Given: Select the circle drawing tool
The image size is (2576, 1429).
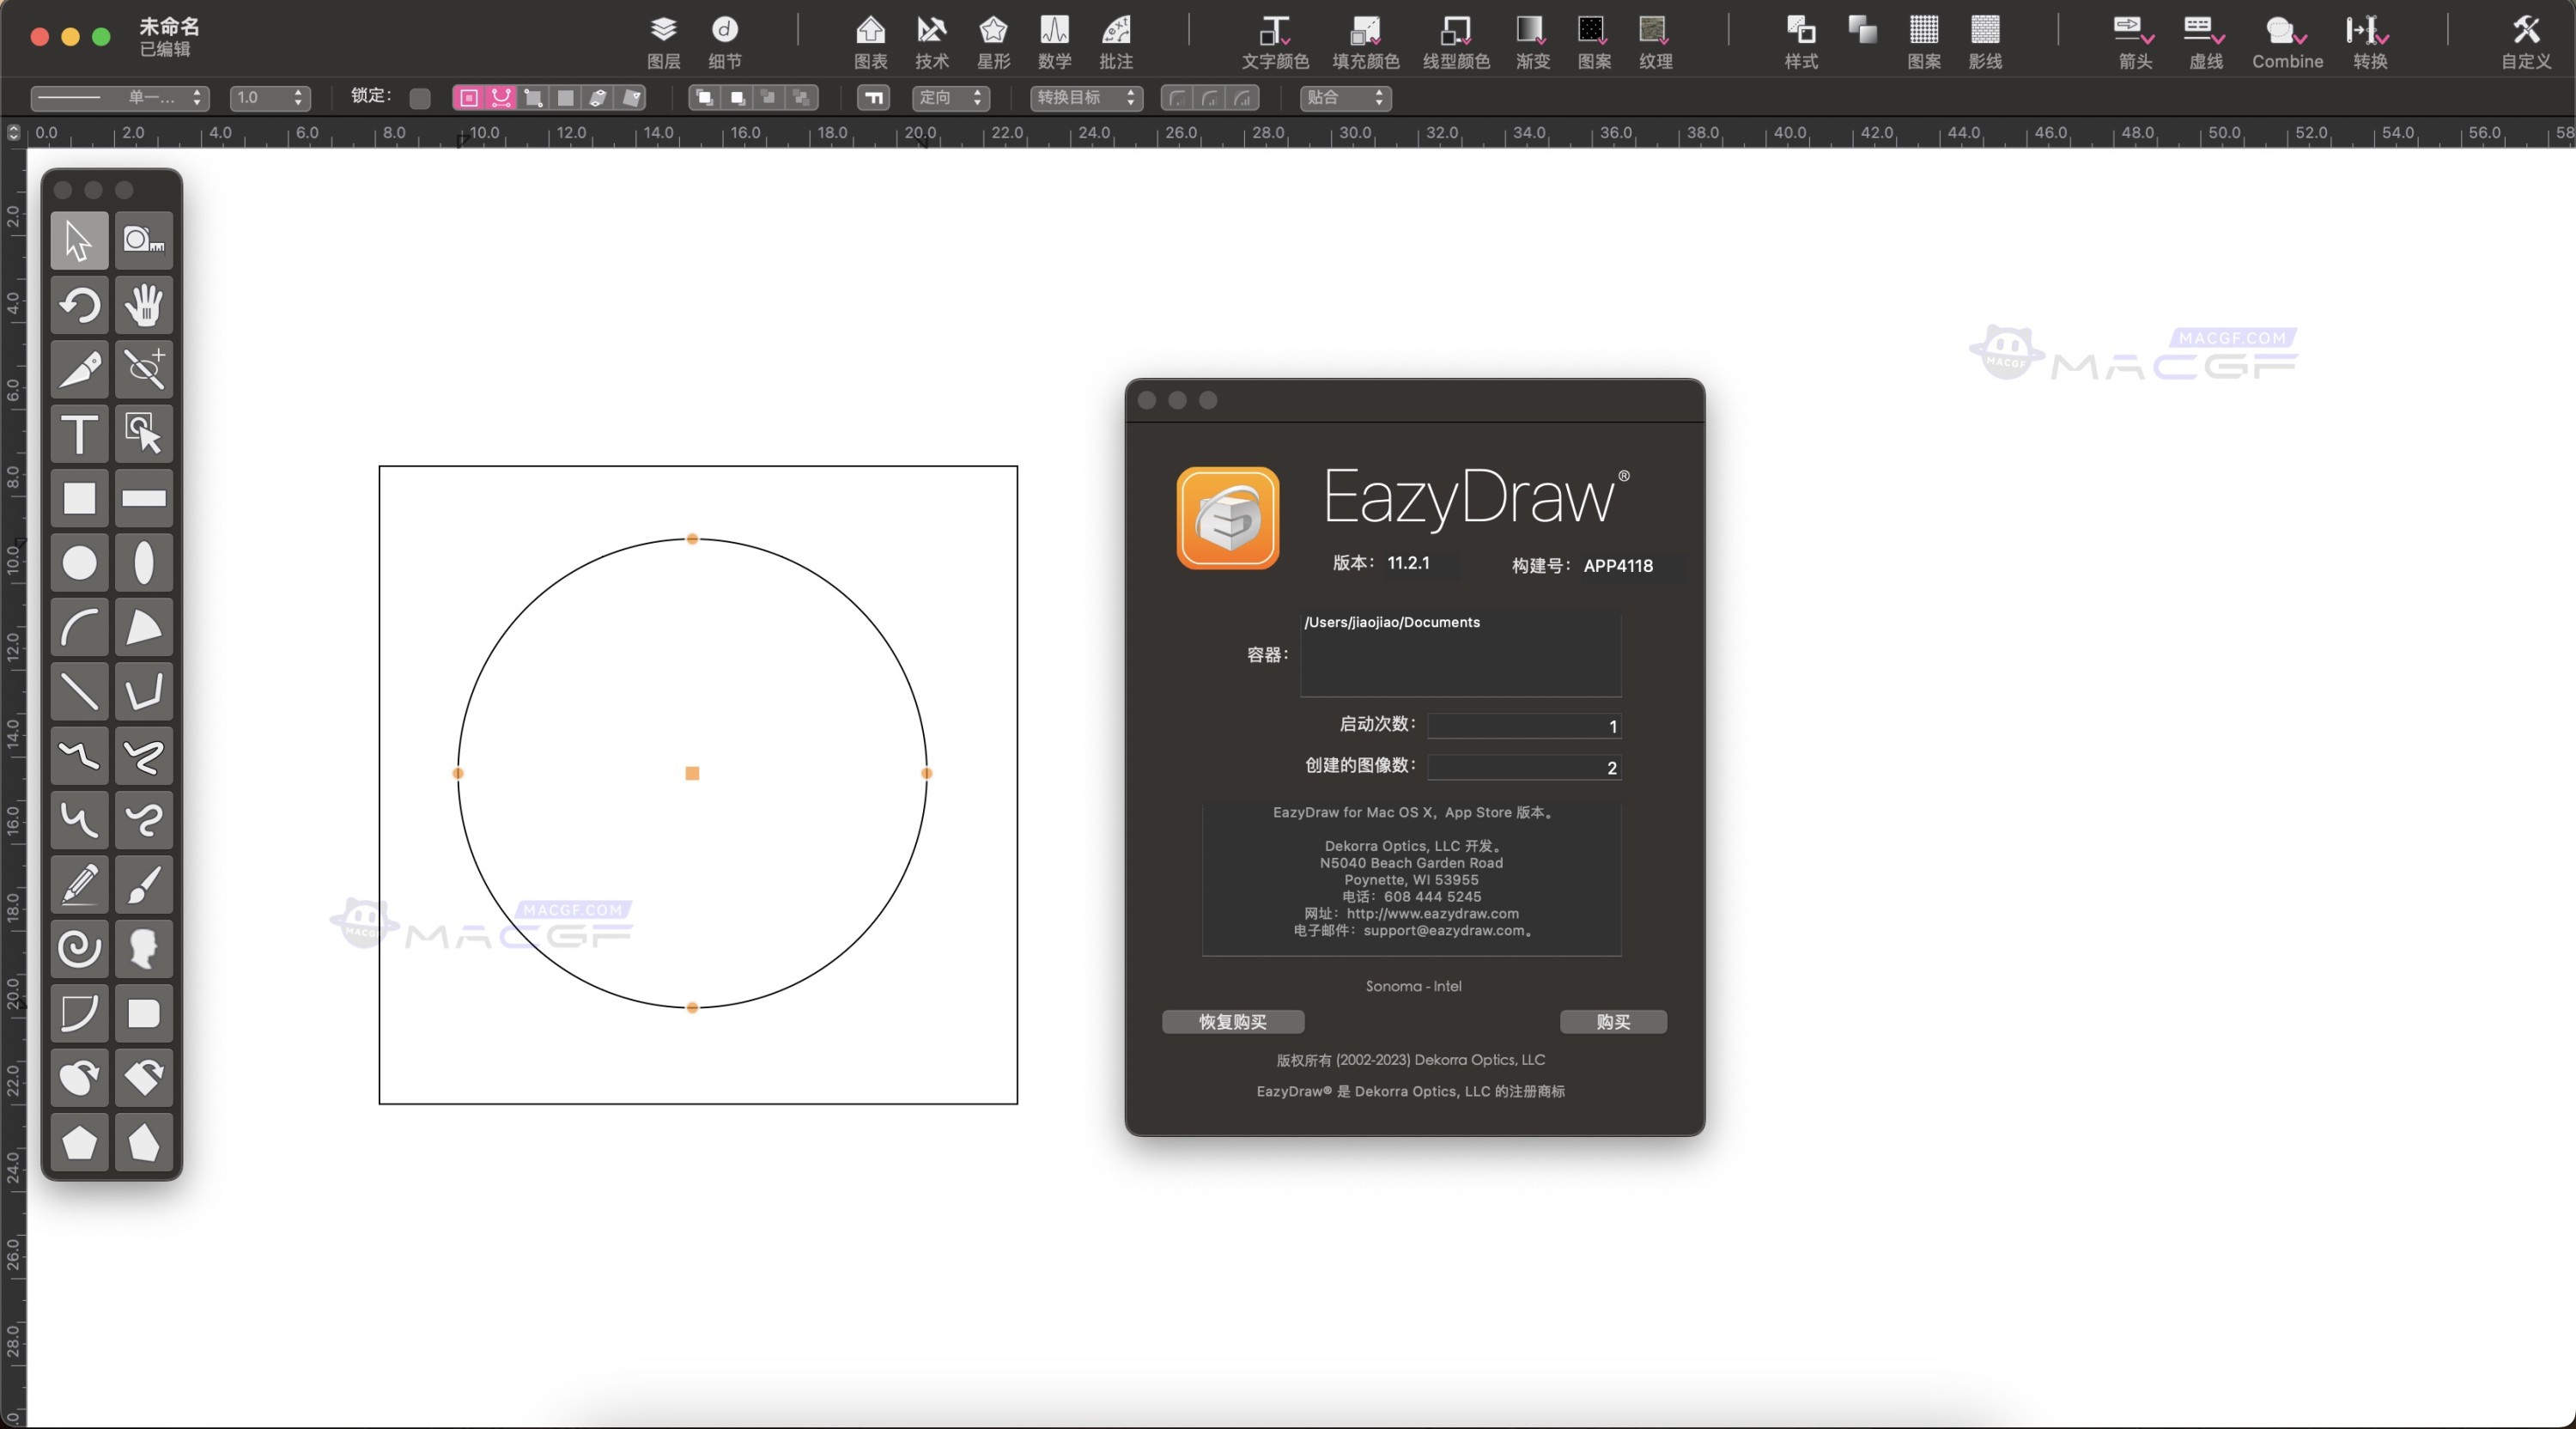Looking at the screenshot, I should pyautogui.click(x=78, y=563).
